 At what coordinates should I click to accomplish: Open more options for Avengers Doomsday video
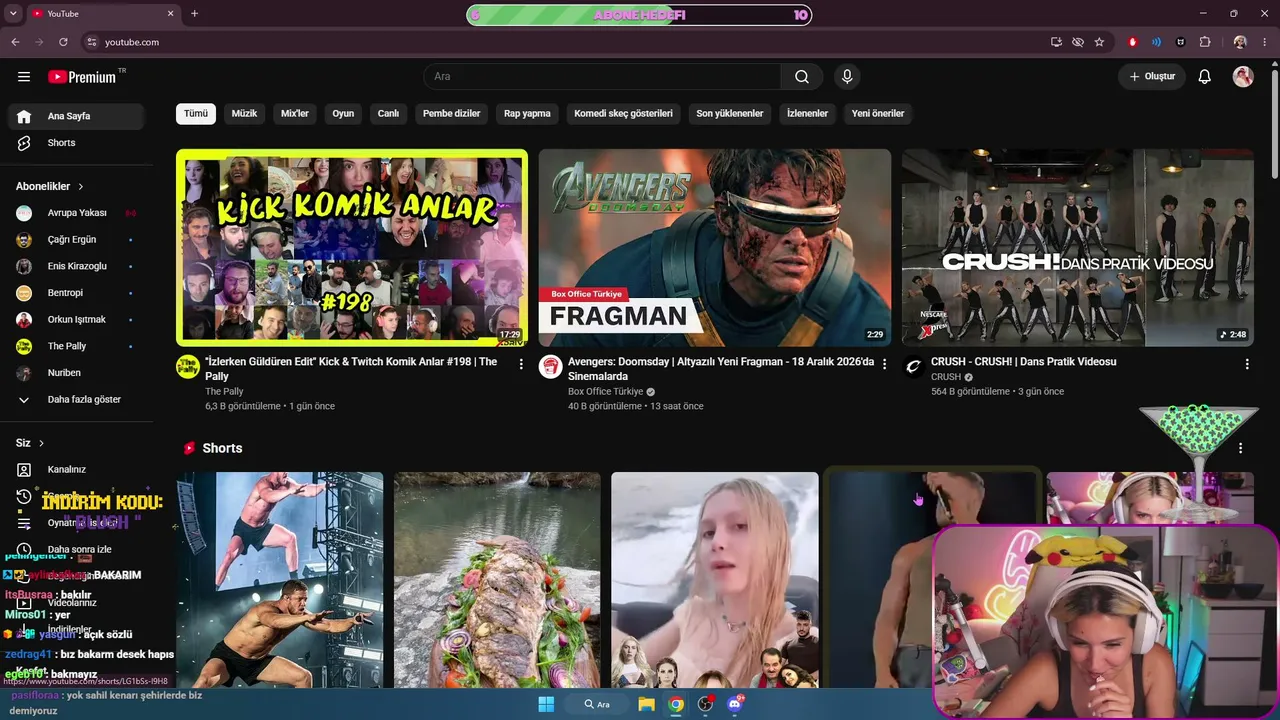click(884, 365)
